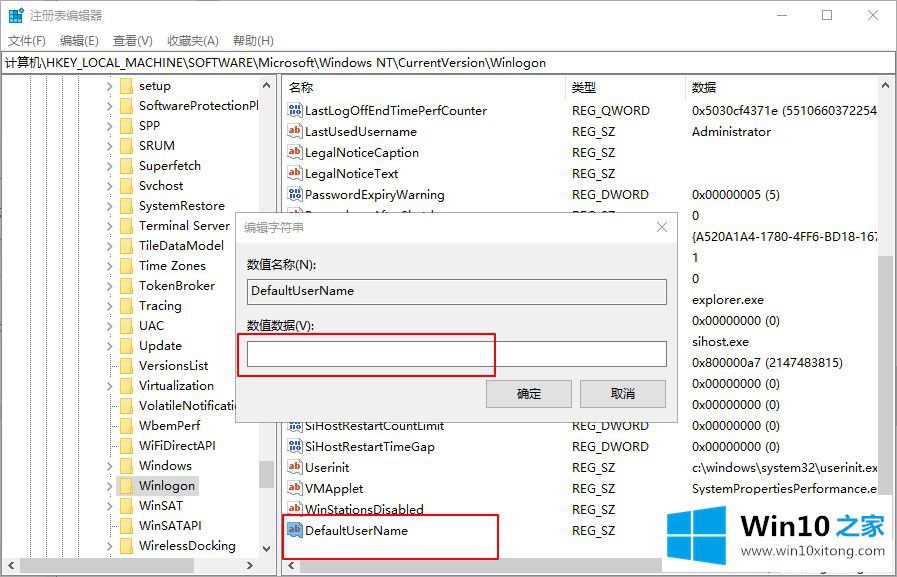Click the tree pane scroll down arrow
The width and height of the screenshot is (897, 577).
(x=266, y=548)
